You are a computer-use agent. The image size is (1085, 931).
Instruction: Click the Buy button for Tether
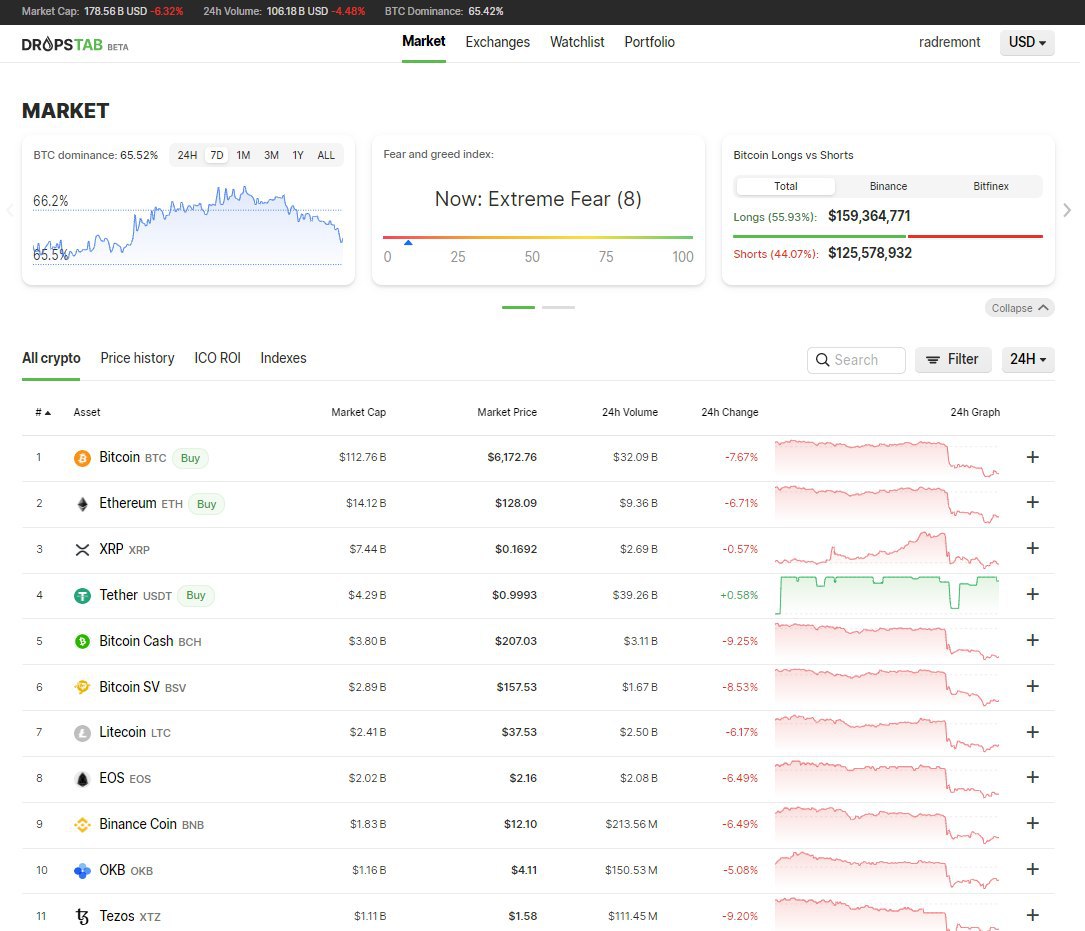196,595
